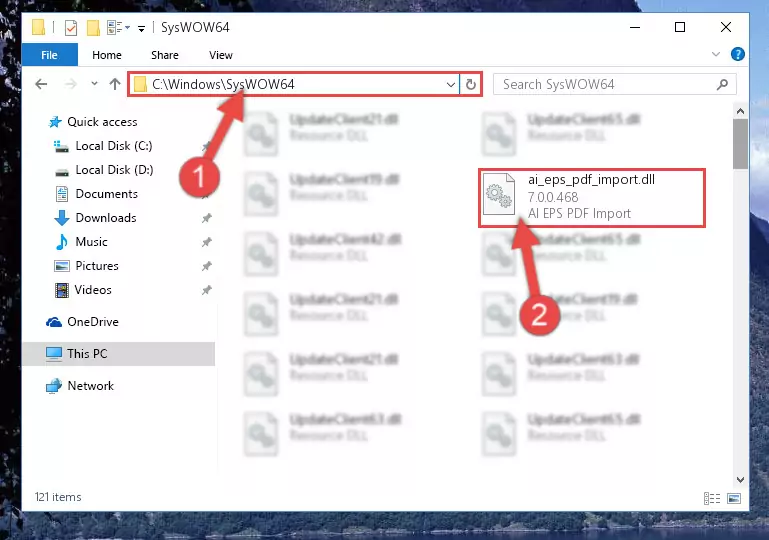Viewport: 769px width, 540px height.
Task: Click the folder icon in title bar
Action: pyautogui.click(x=38, y=27)
